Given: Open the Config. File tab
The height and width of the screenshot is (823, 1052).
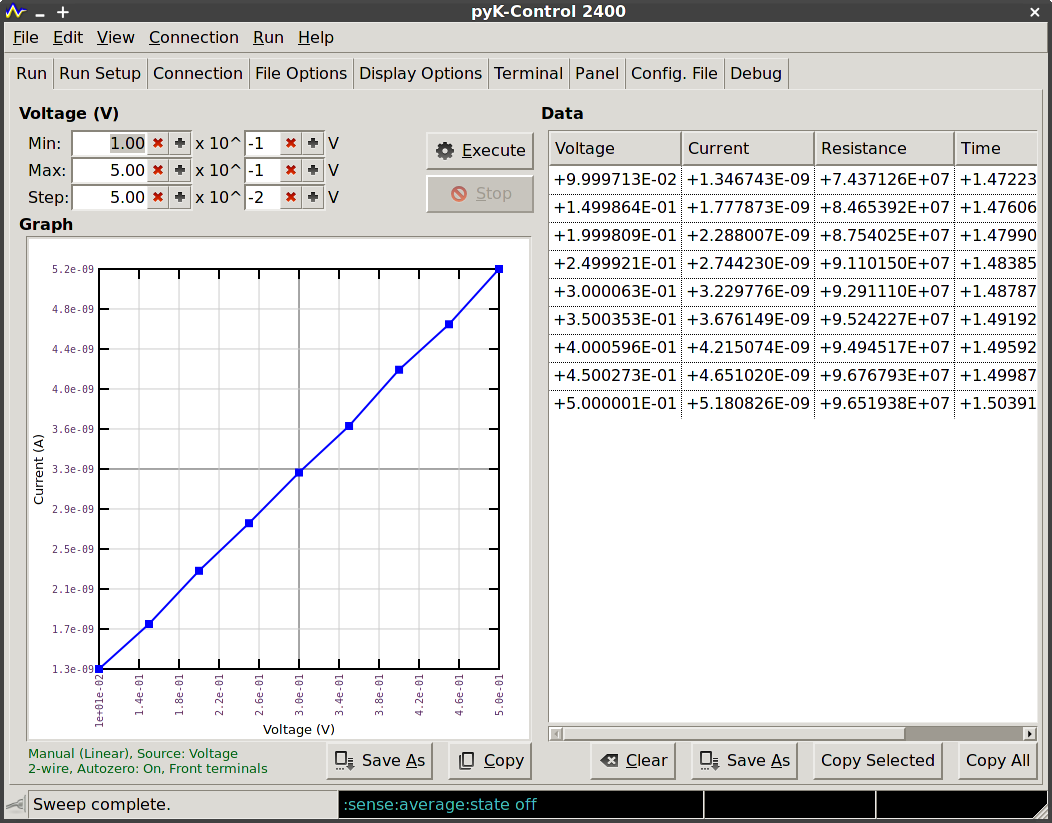Looking at the screenshot, I should tap(674, 73).
